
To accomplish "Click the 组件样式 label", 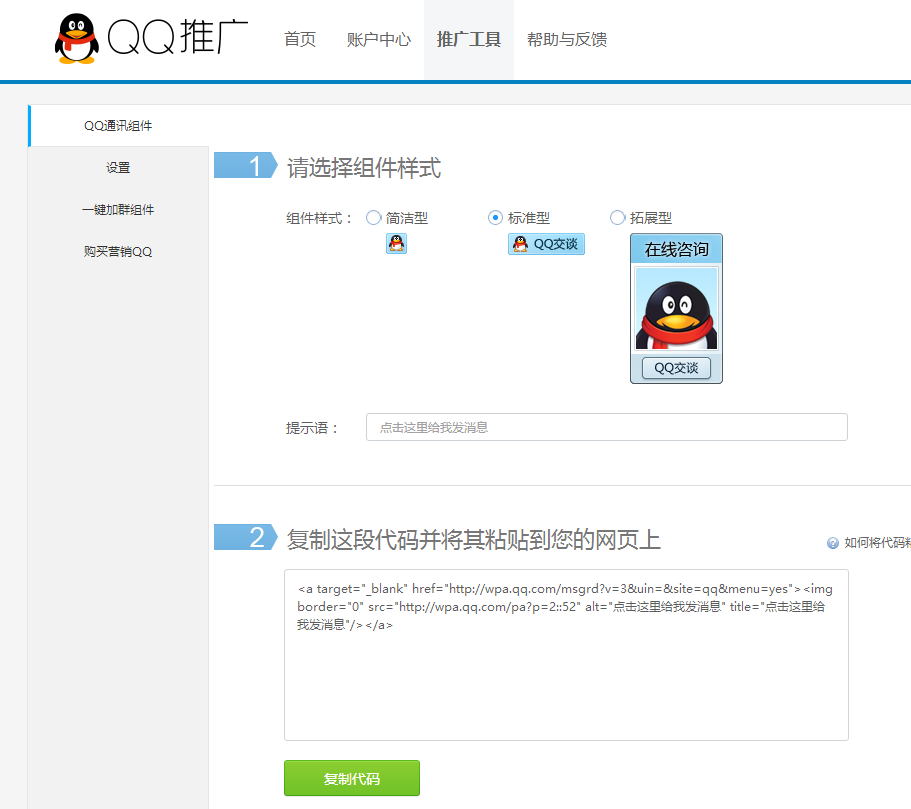I will pyautogui.click(x=318, y=219).
